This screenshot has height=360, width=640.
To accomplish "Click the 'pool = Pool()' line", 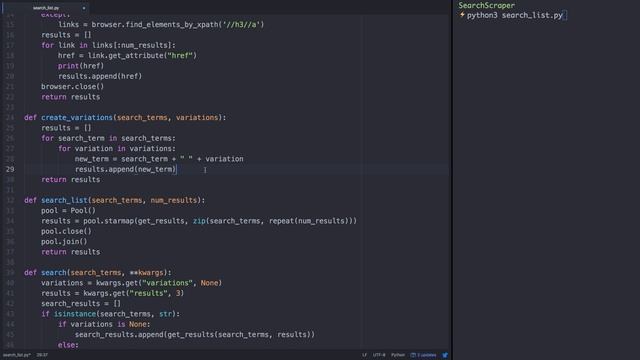I will click(x=68, y=211).
